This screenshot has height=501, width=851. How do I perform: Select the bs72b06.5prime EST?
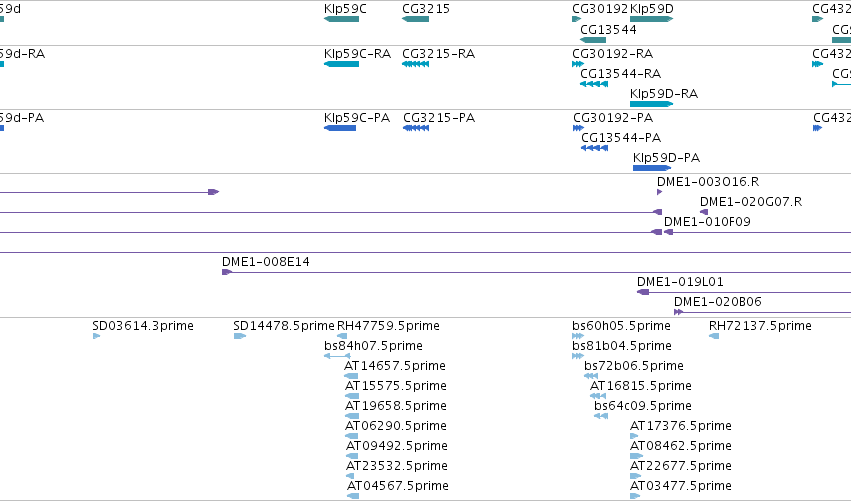point(591,376)
